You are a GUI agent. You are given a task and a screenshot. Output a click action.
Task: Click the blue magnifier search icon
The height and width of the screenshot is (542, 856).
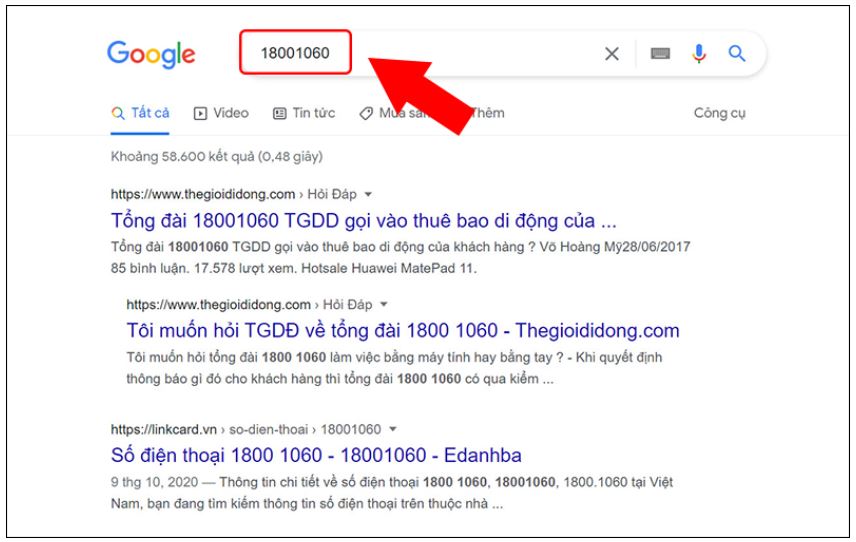(x=736, y=53)
